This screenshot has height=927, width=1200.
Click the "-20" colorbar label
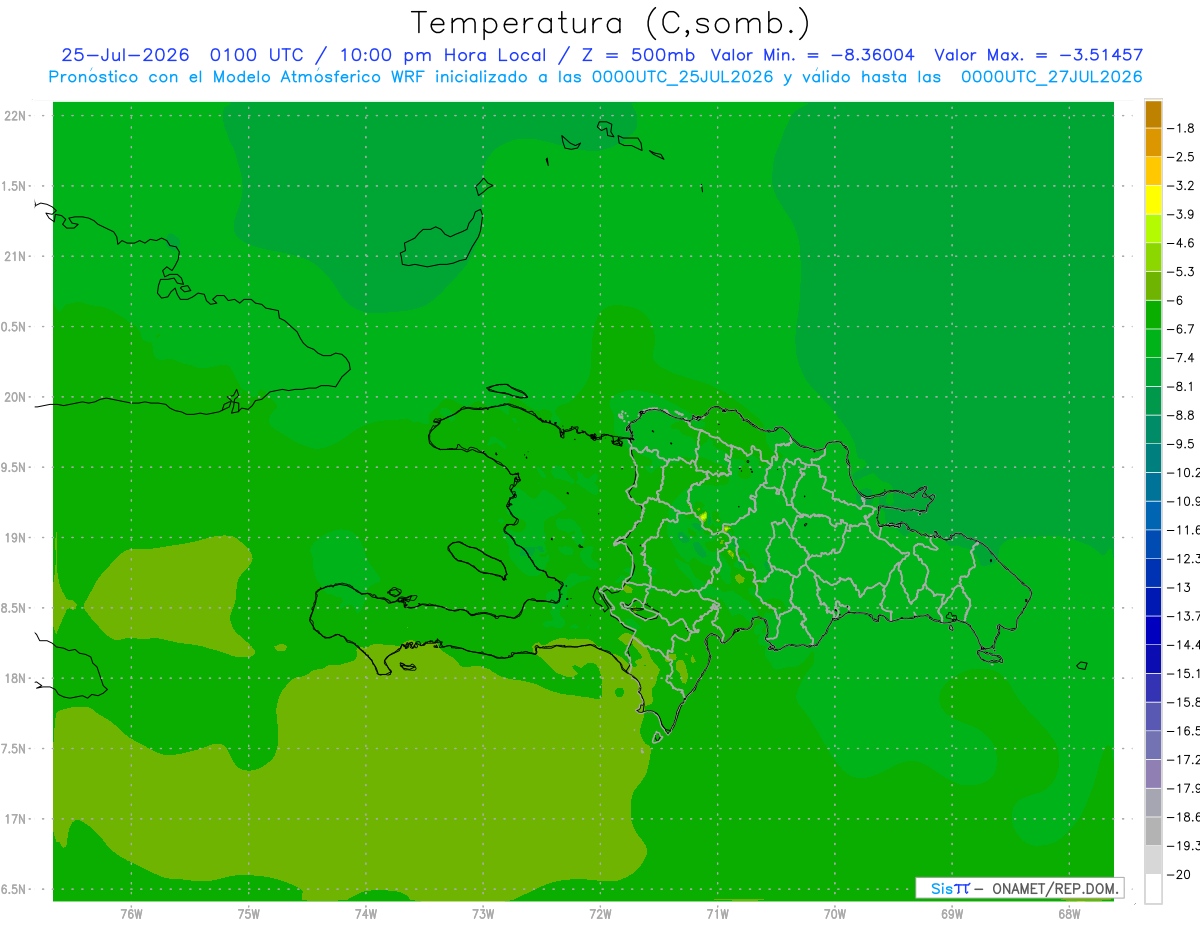point(1179,874)
